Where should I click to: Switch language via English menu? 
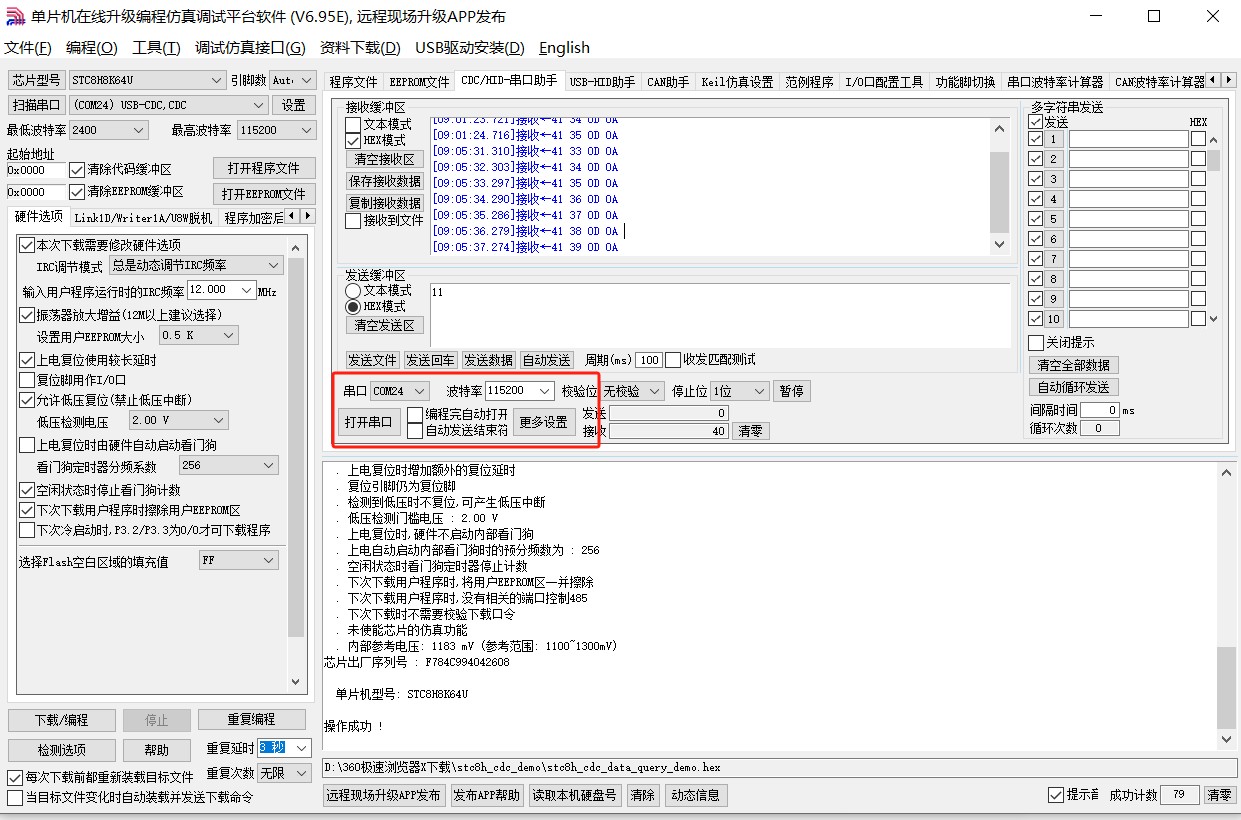(x=564, y=48)
